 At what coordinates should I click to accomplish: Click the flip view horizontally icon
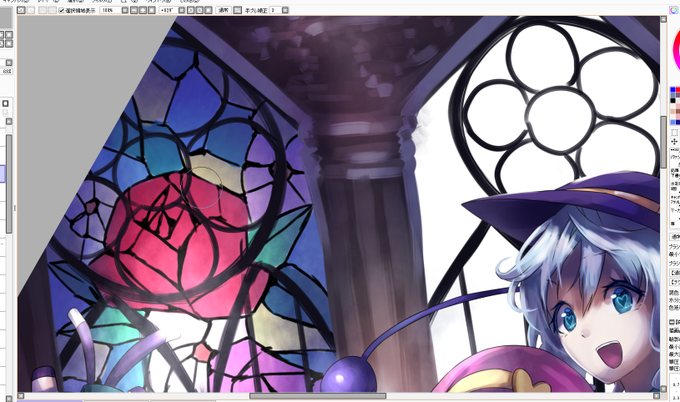point(237,10)
